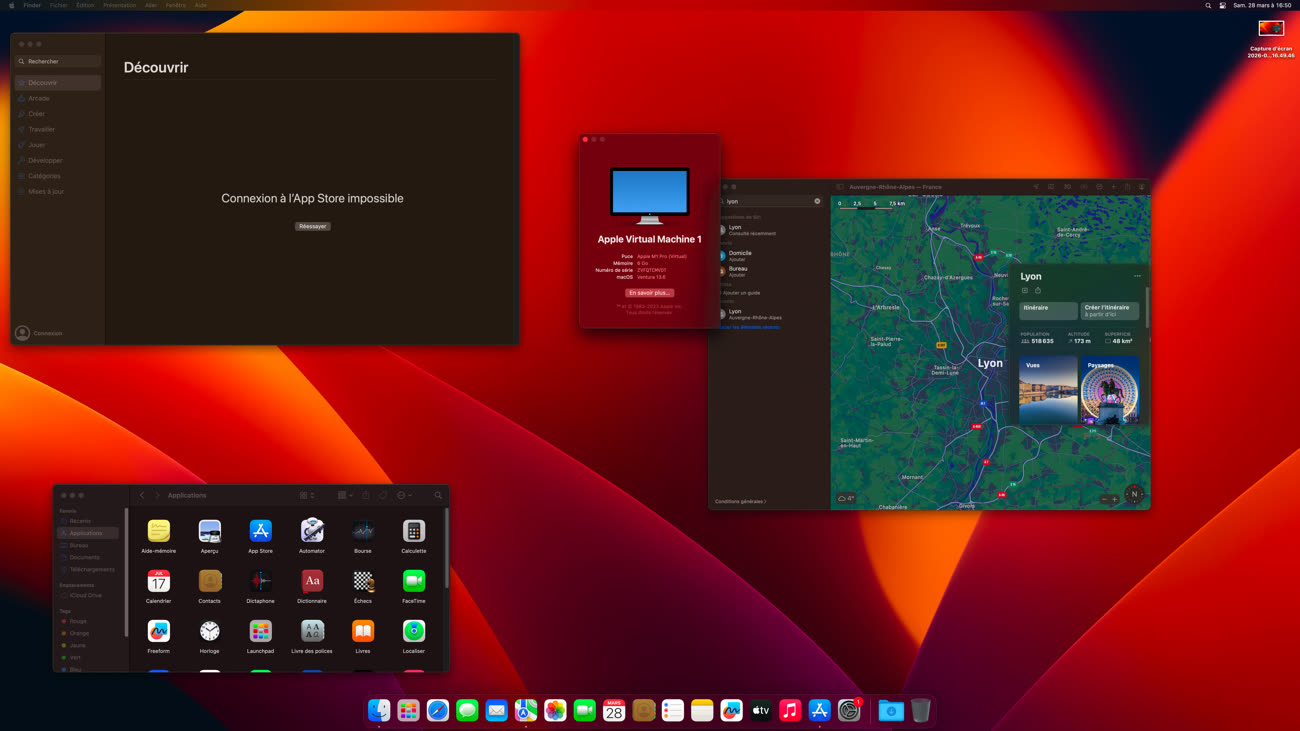Open the Finder group-by dropdown

click(345, 495)
